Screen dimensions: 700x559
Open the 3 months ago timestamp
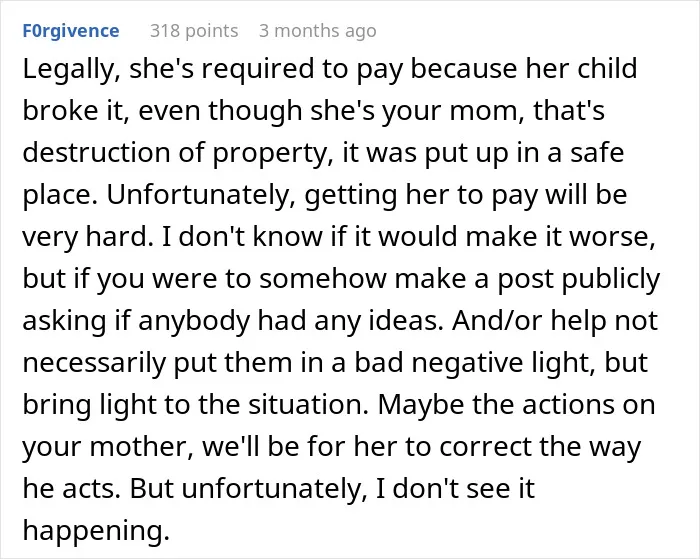317,31
